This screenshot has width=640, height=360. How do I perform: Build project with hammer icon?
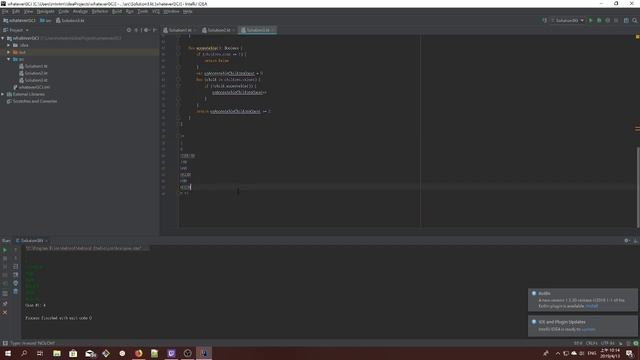coord(544,20)
